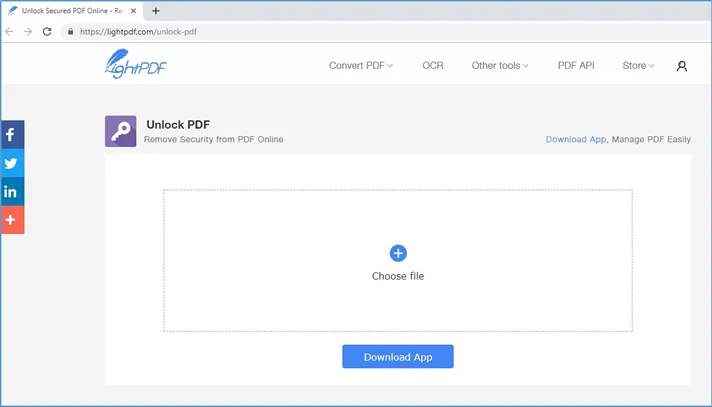This screenshot has height=407, width=712.
Task: Open the OCR page
Action: click(433, 65)
